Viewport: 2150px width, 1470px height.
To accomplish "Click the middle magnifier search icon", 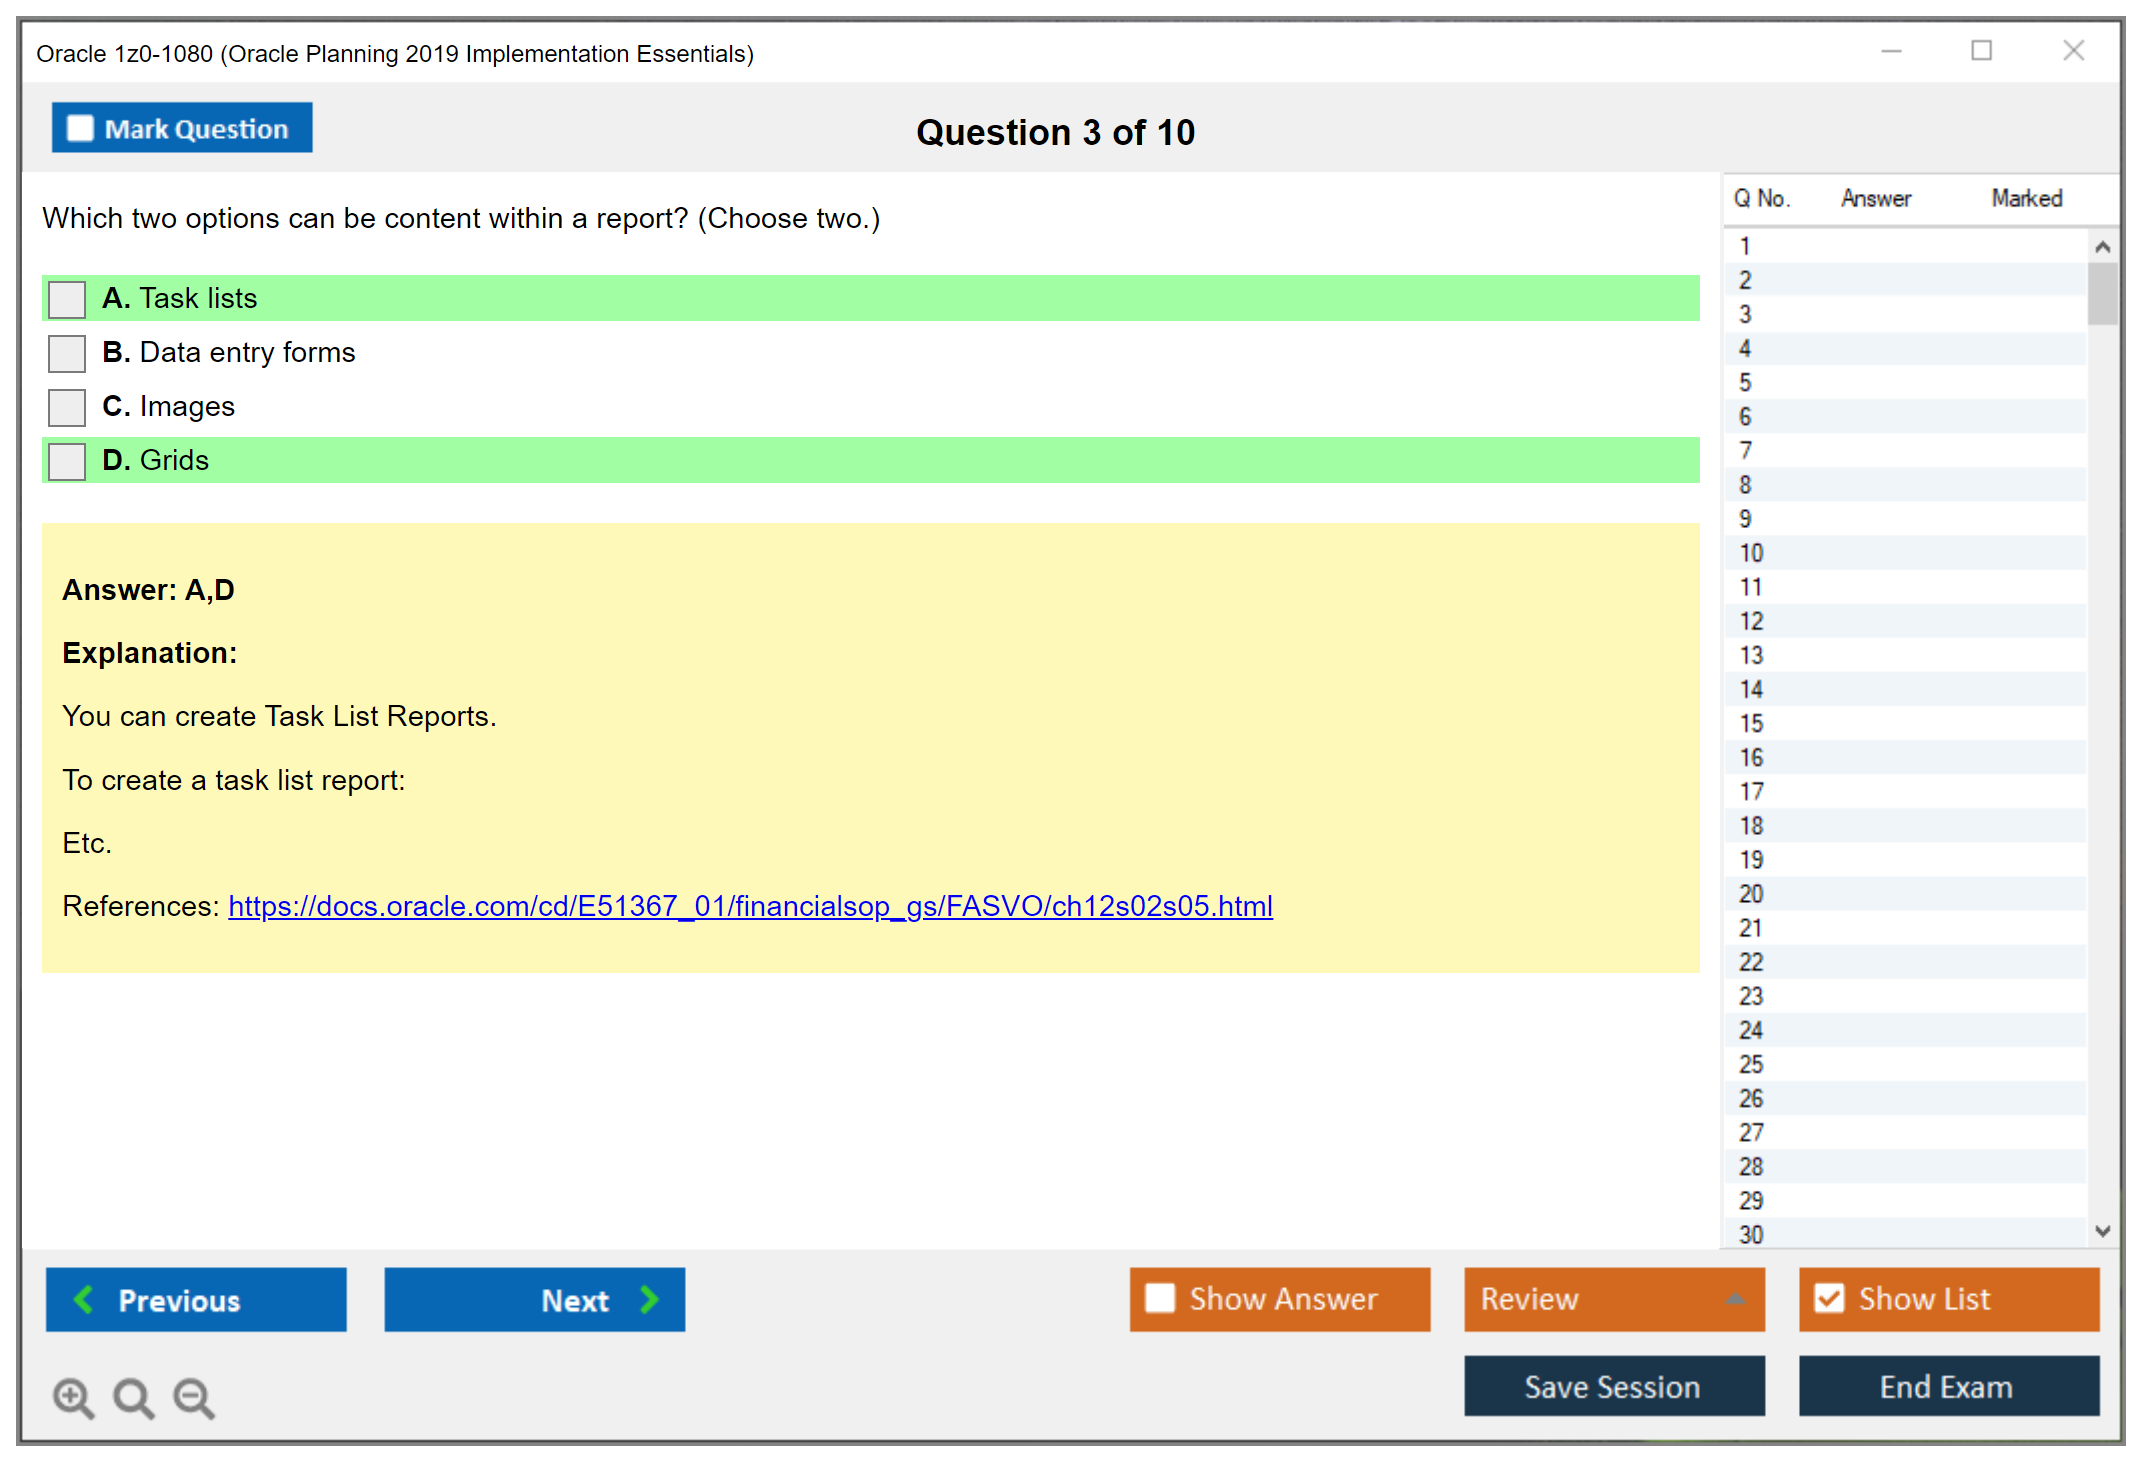I will (133, 1398).
